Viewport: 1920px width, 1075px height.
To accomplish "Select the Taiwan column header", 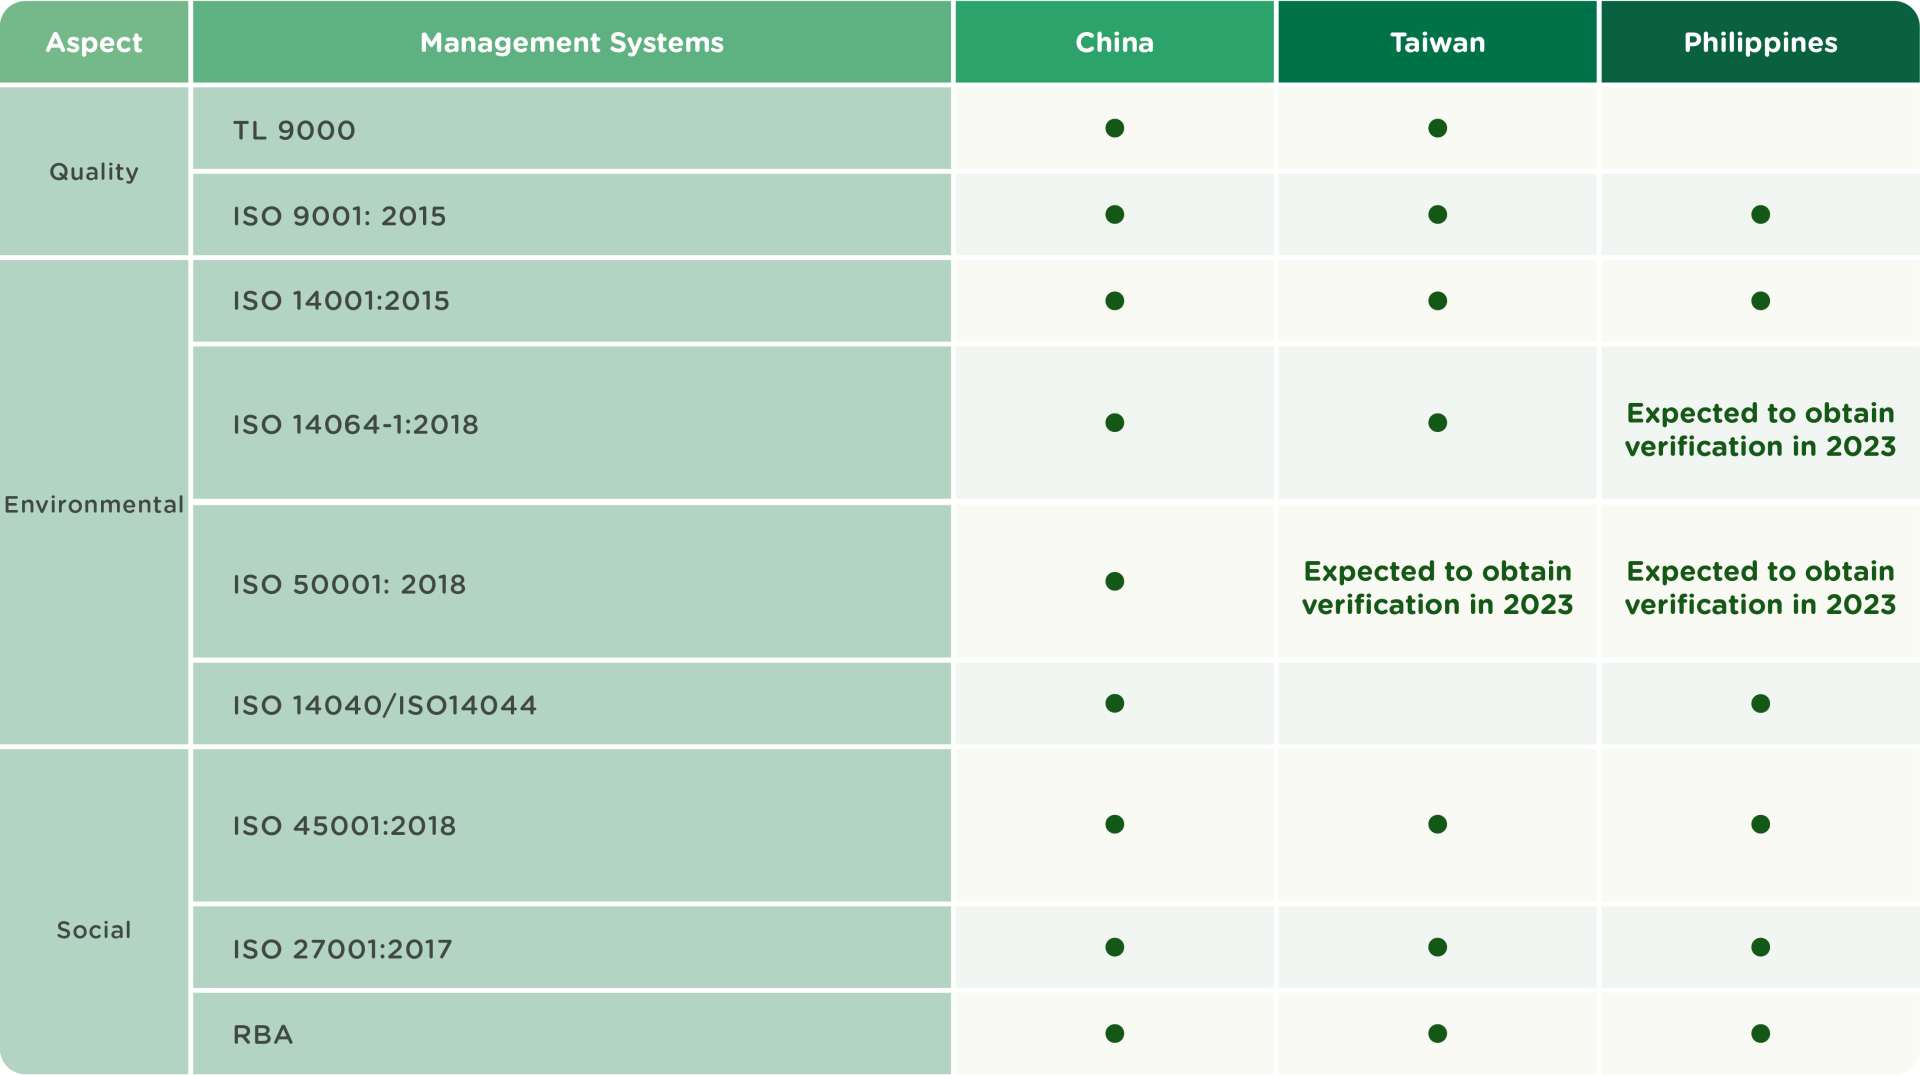I will pyautogui.click(x=1437, y=43).
